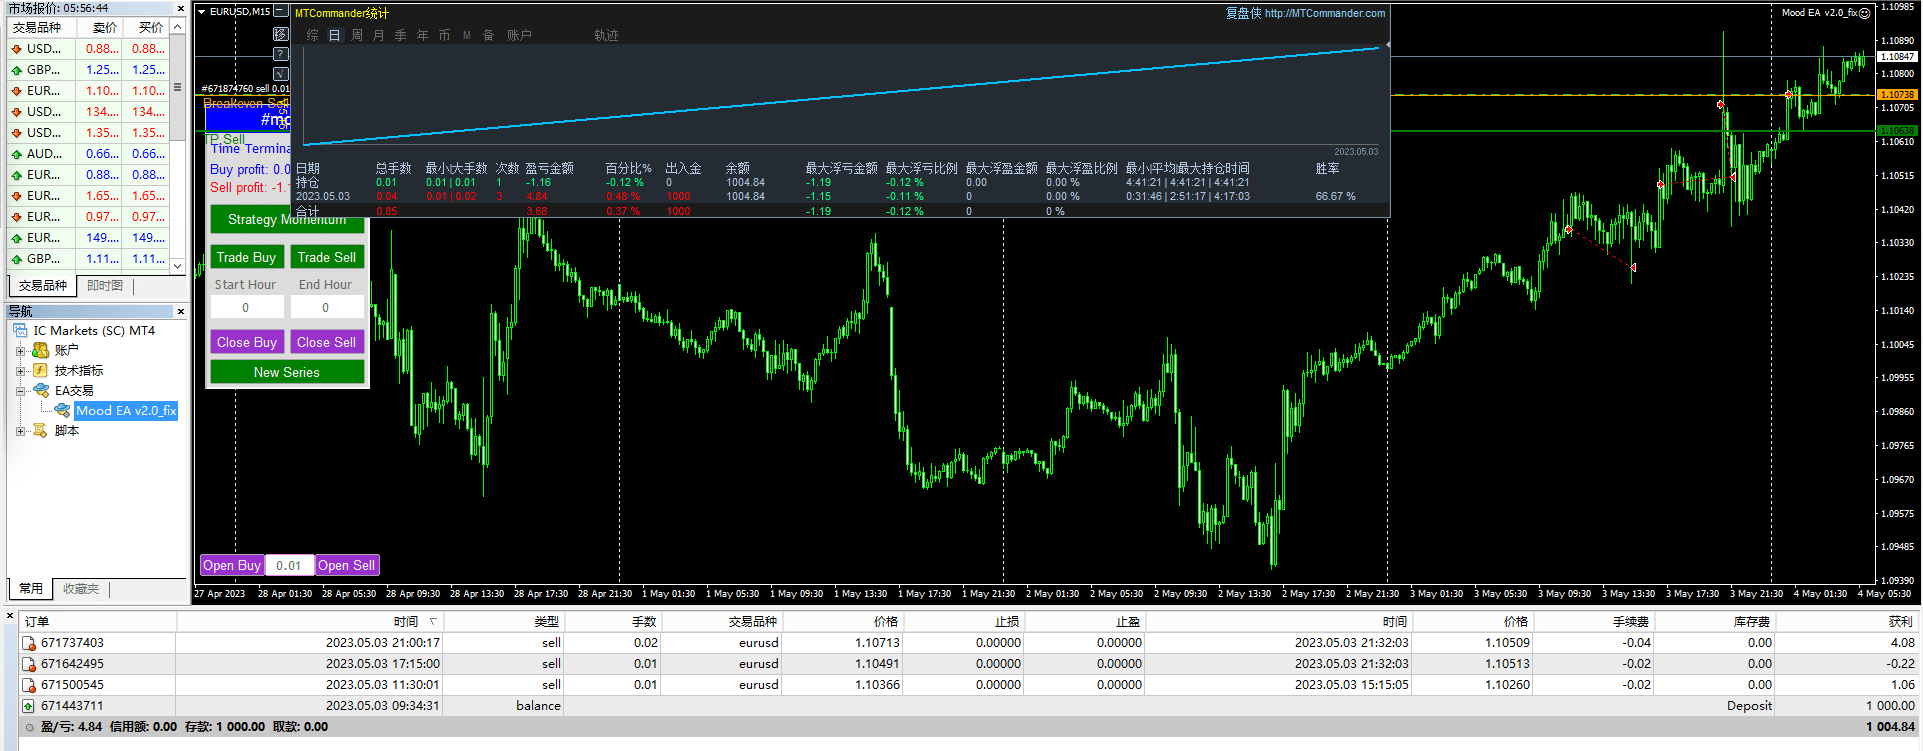
Task: Click the question mark help icon
Action: pyautogui.click(x=281, y=54)
